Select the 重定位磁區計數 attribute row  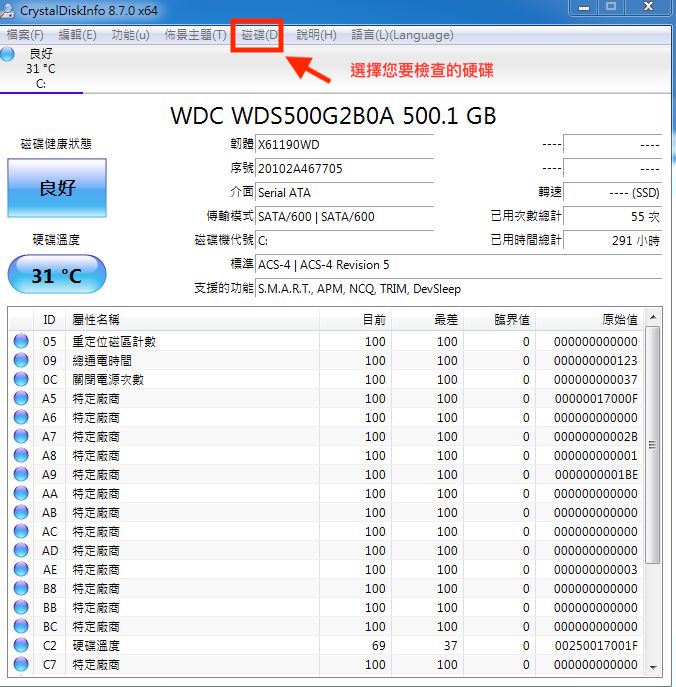point(326,341)
